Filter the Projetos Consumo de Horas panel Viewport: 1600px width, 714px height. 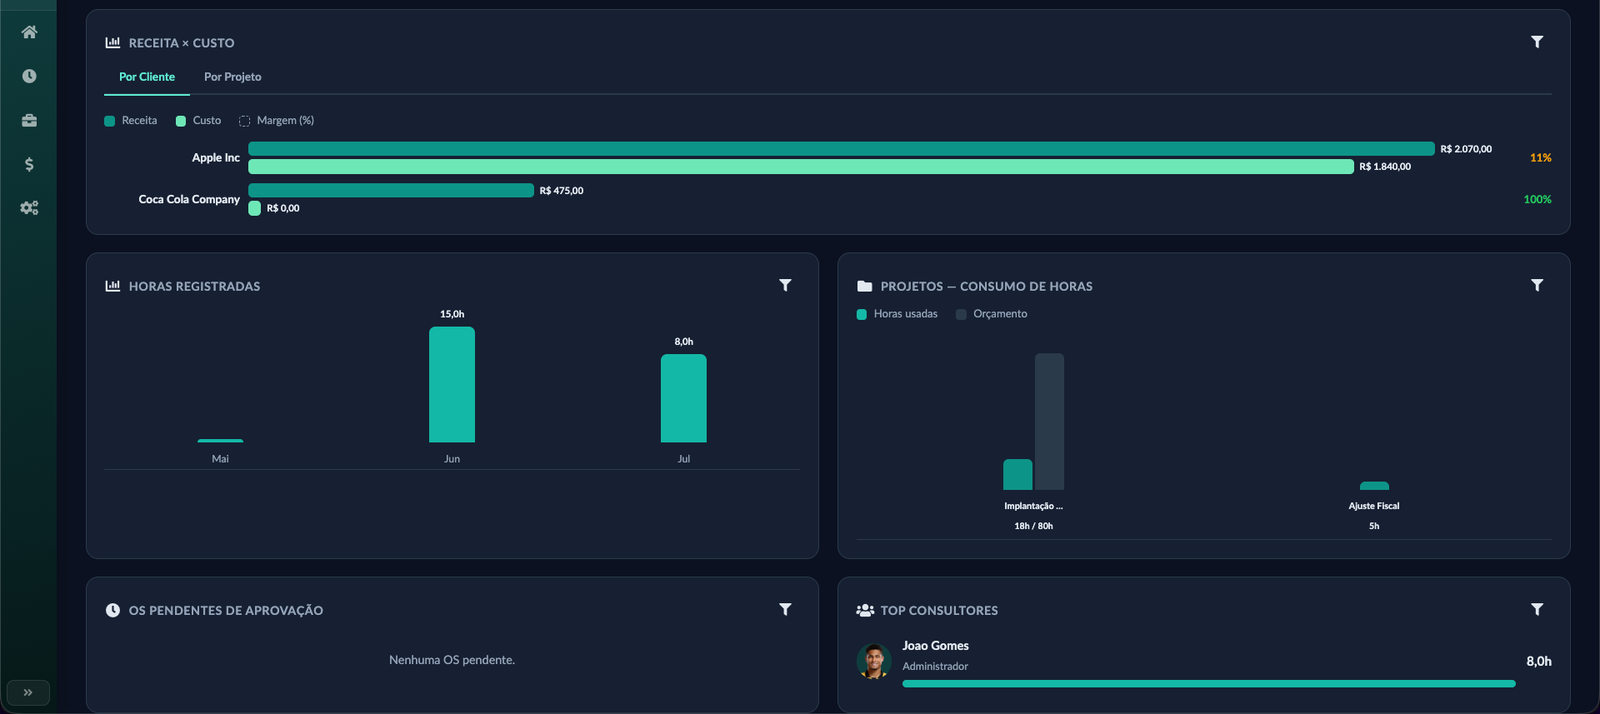[1537, 286]
